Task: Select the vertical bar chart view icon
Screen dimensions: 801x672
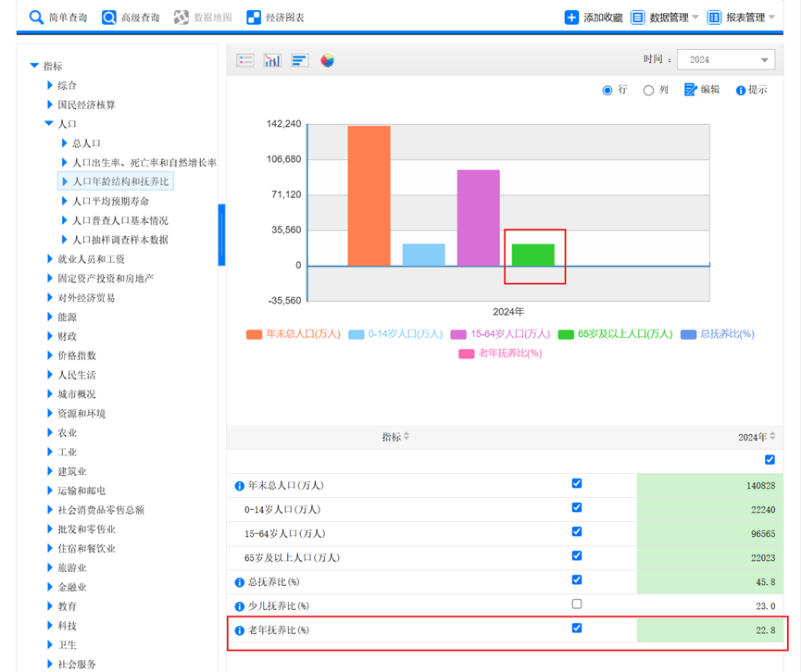Action: point(272,61)
